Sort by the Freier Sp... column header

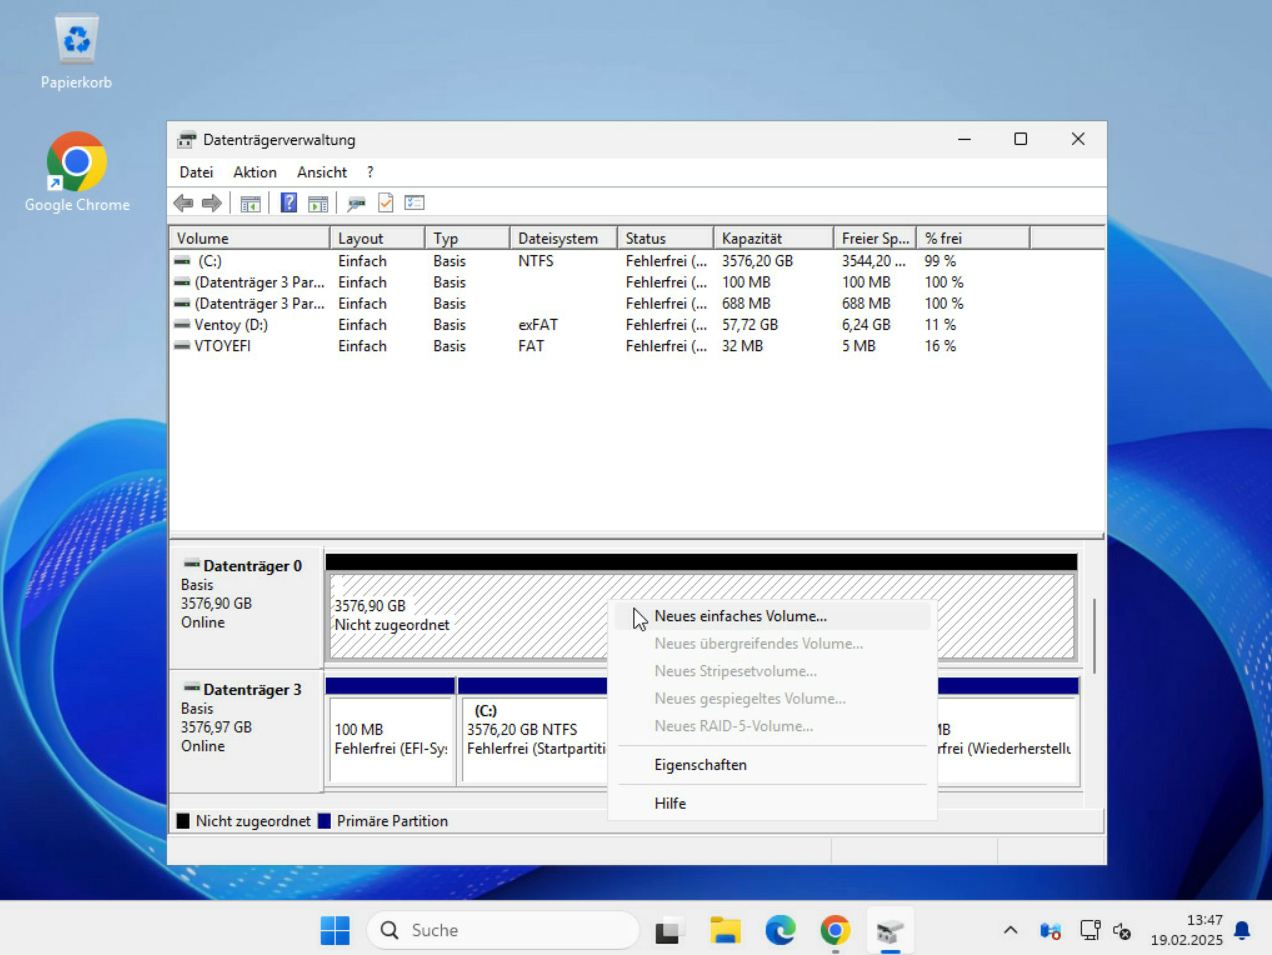pos(875,238)
